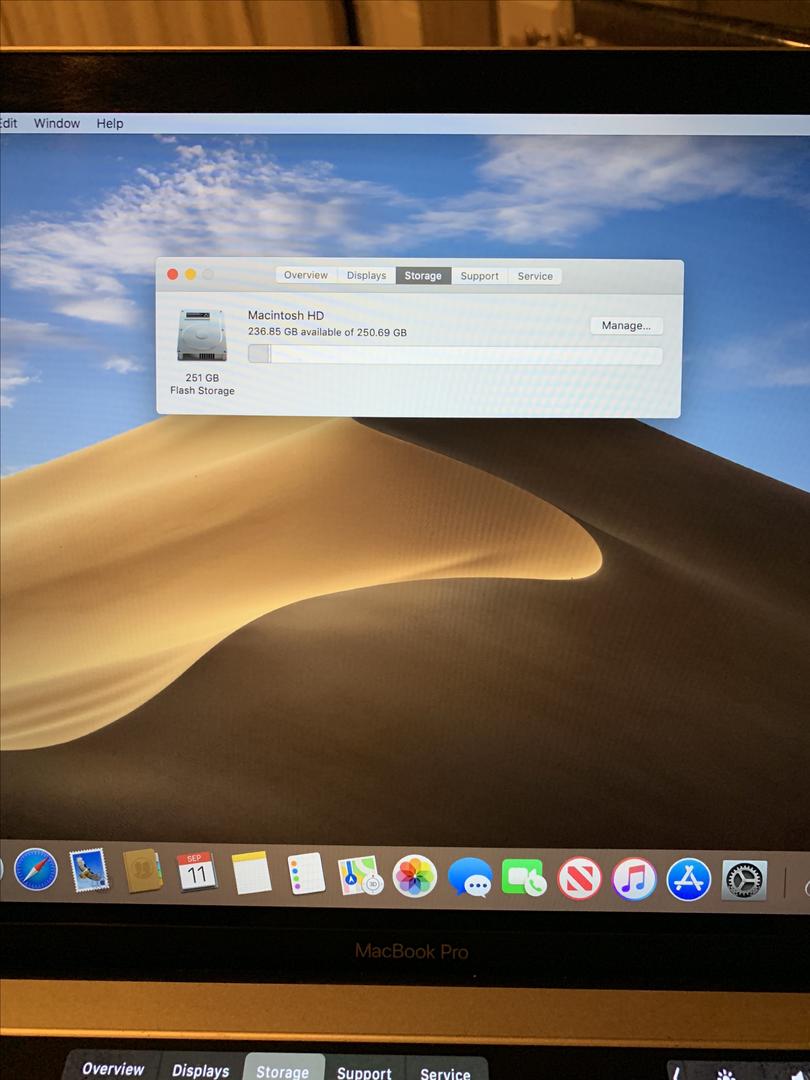Tap Displays on the Touch Bar
810x1080 pixels.
click(x=200, y=1070)
